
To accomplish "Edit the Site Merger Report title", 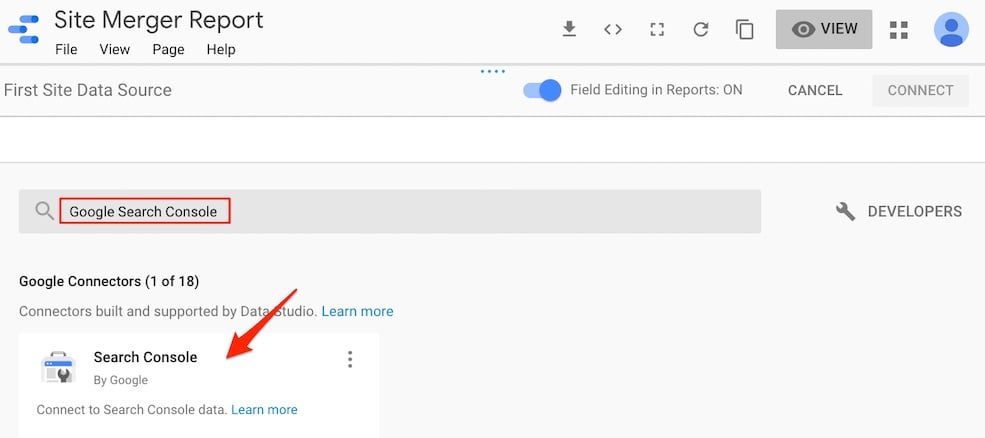I will pyautogui.click(x=158, y=20).
